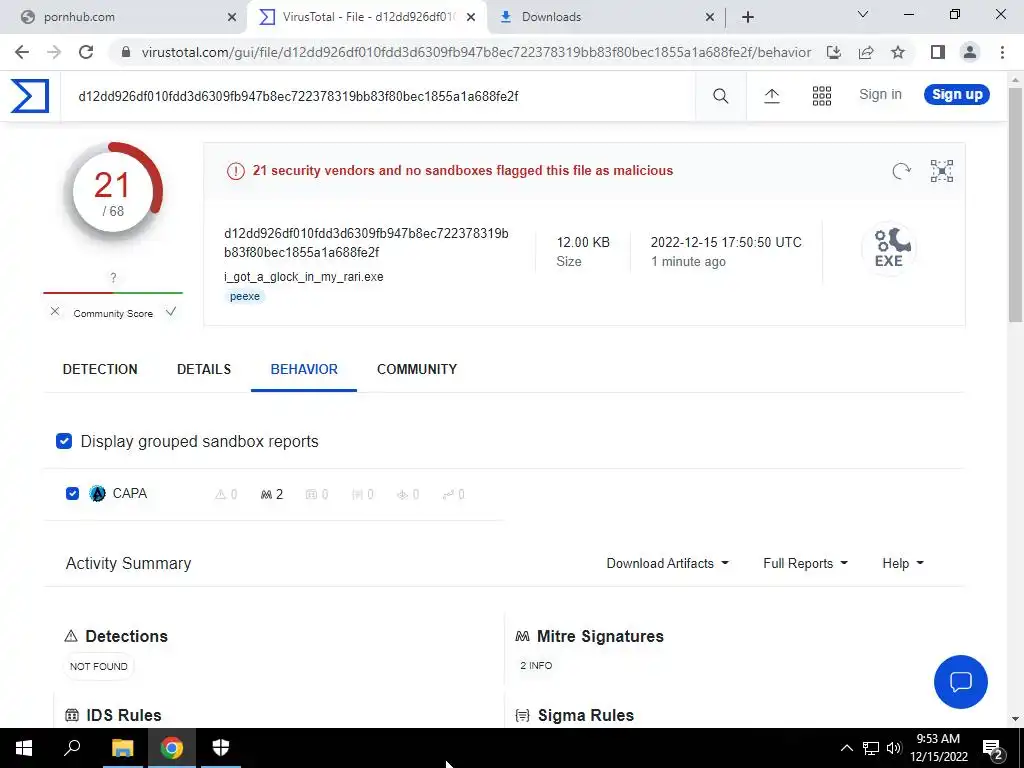Click the 2 INFO Mitre badge
The image size is (1024, 768).
click(x=536, y=665)
